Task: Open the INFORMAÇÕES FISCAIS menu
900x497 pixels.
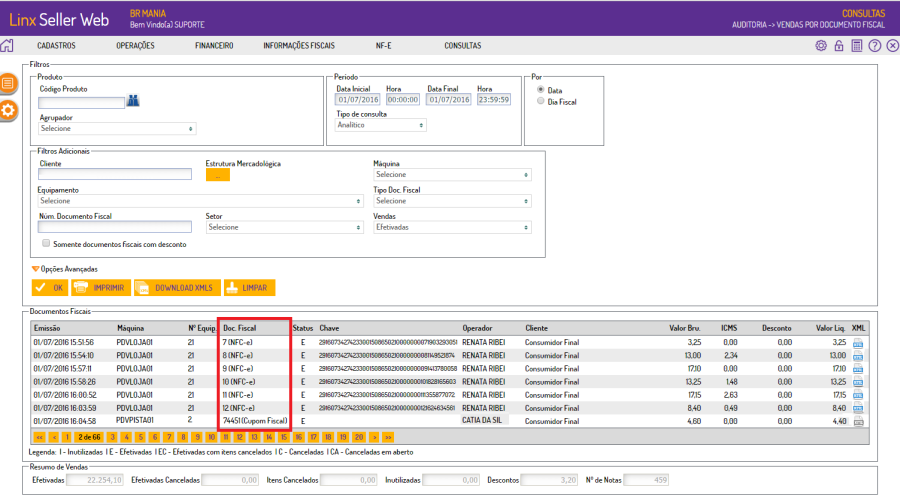Action: [x=299, y=45]
